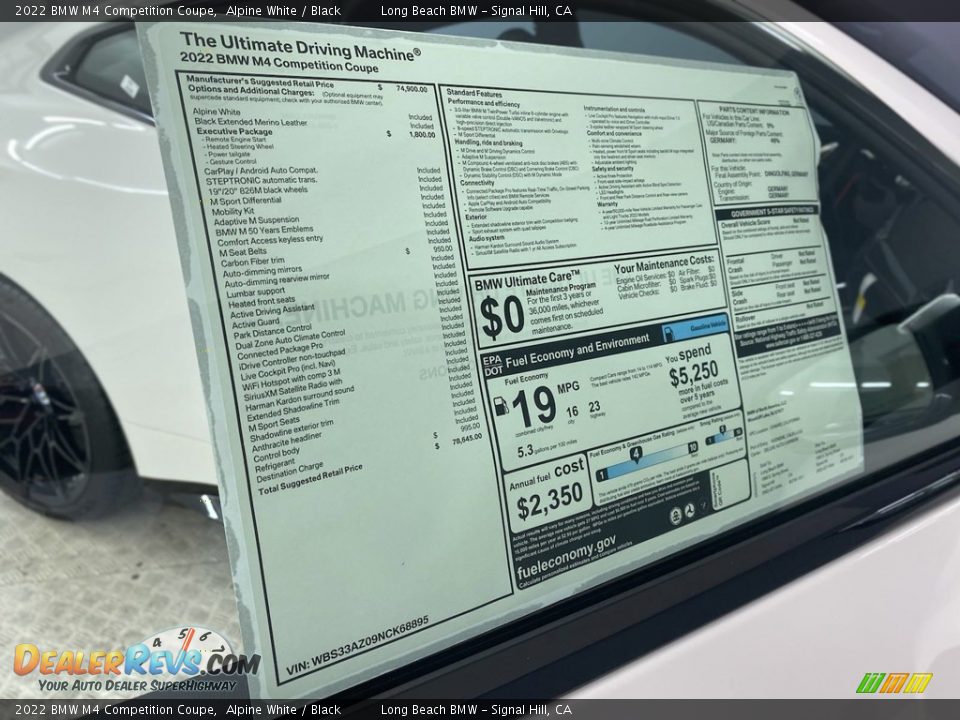Click 'Fuel Economy and Environment' title
Image resolution: width=960 pixels, height=720 pixels.
(577, 350)
